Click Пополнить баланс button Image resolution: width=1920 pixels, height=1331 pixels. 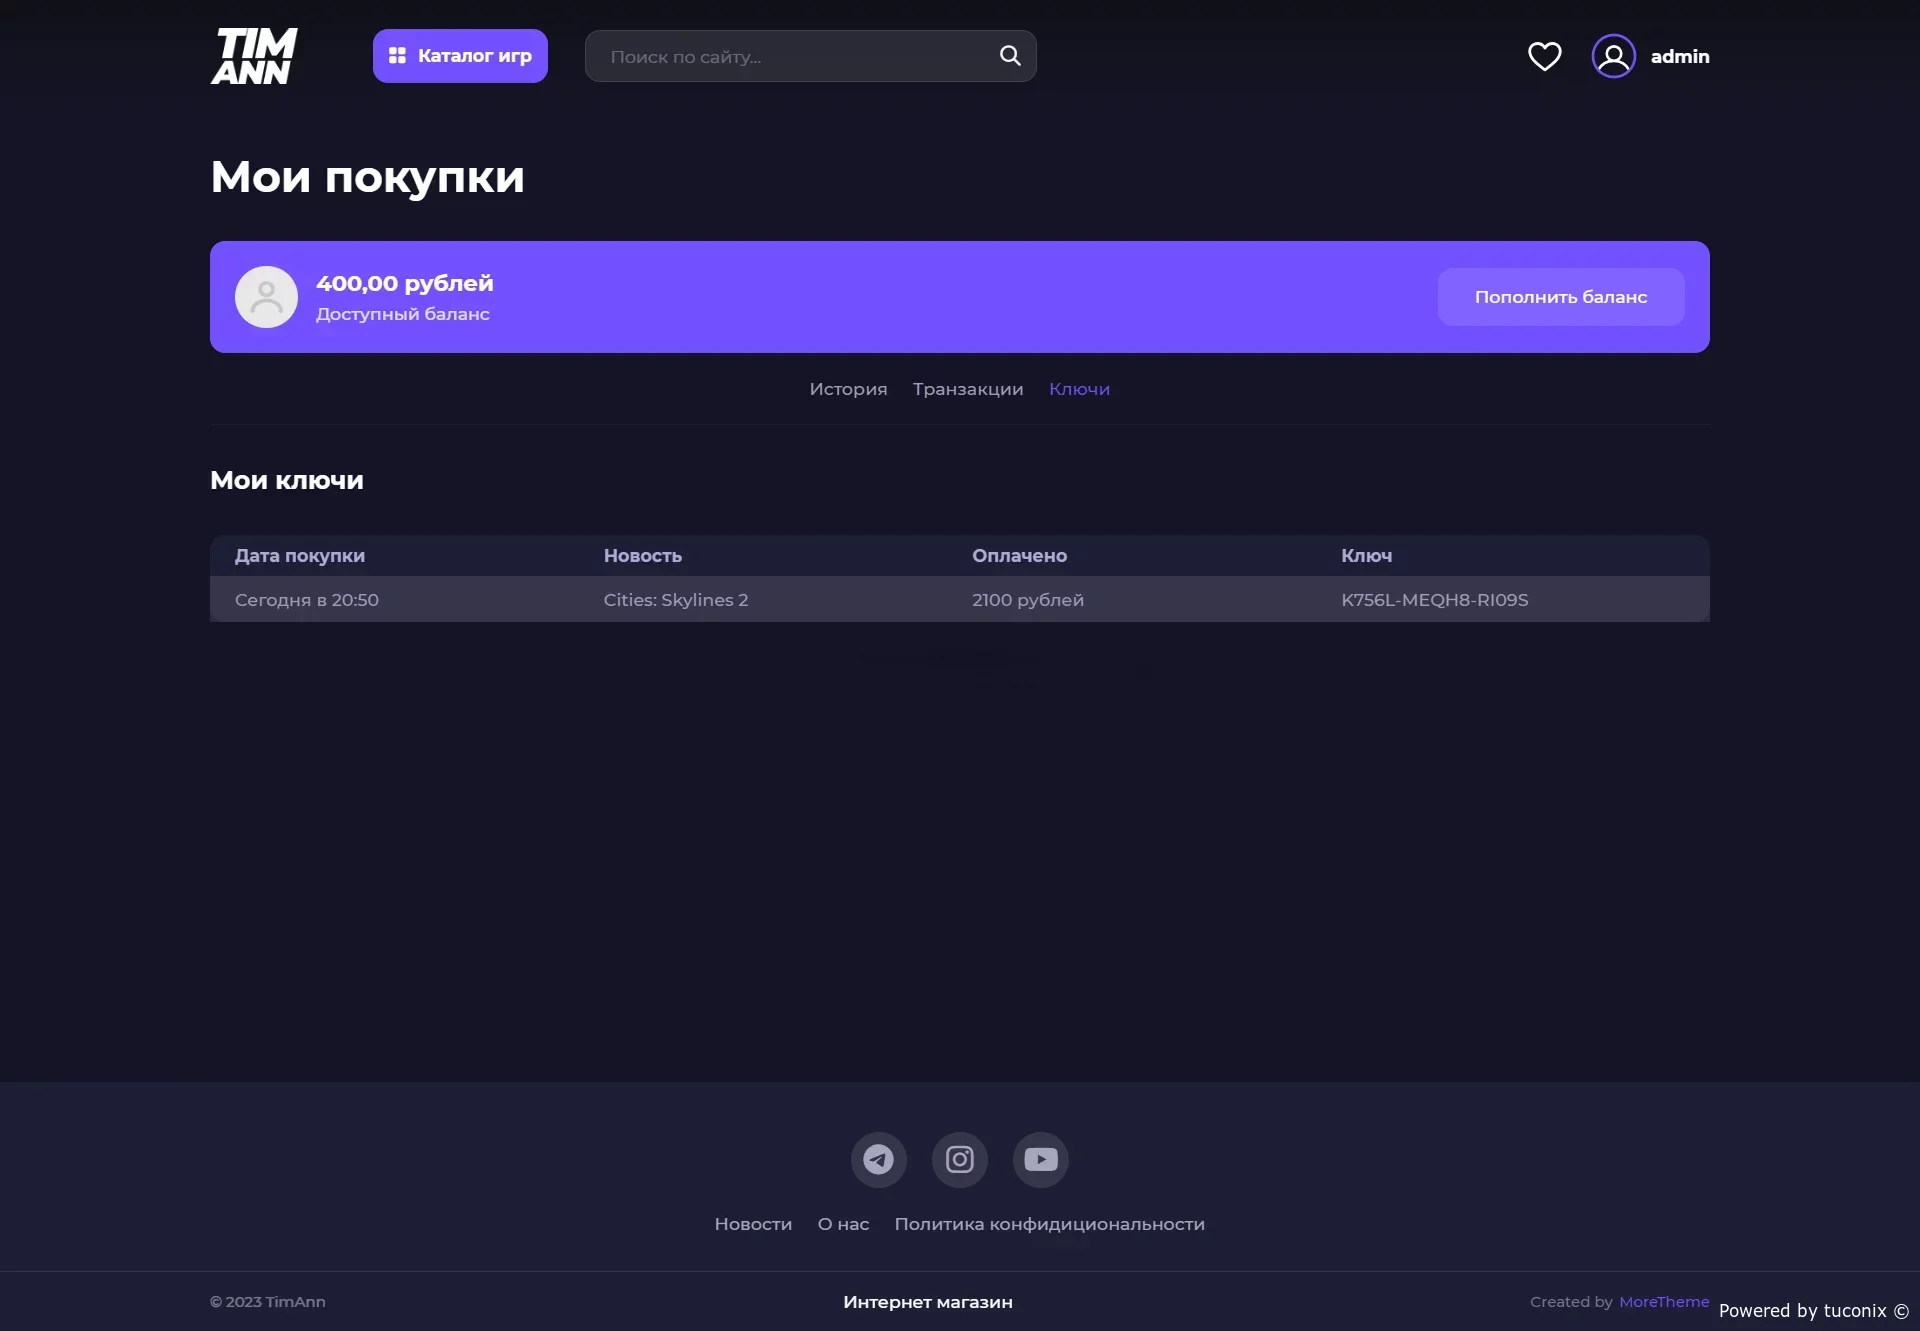(x=1560, y=297)
